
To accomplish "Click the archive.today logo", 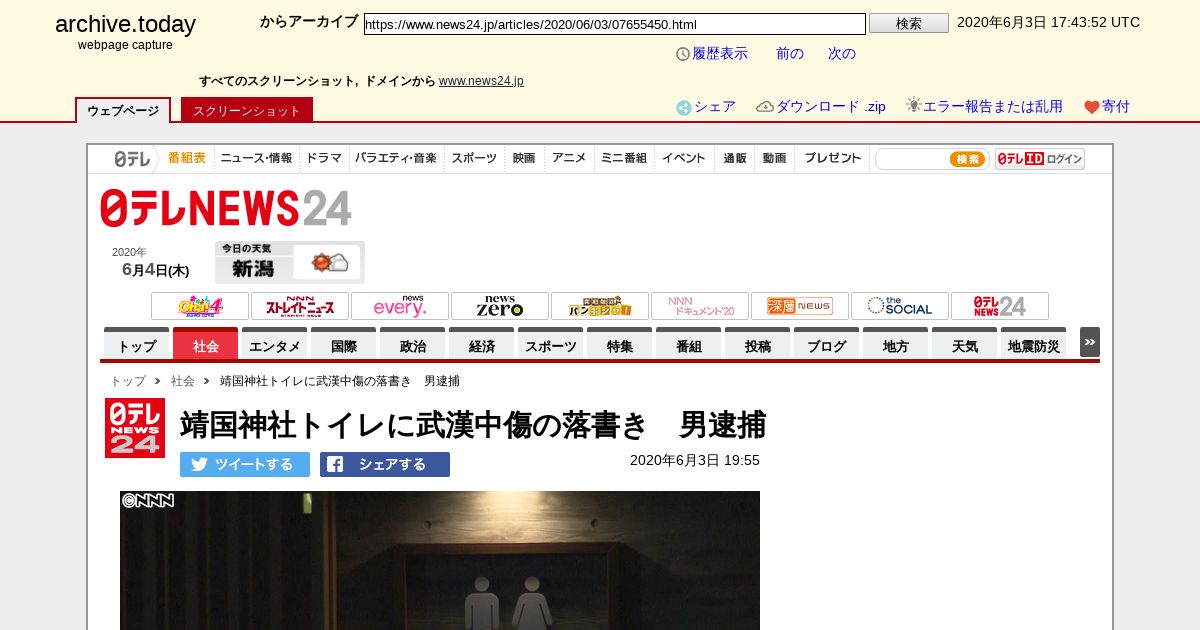I will click(125, 25).
